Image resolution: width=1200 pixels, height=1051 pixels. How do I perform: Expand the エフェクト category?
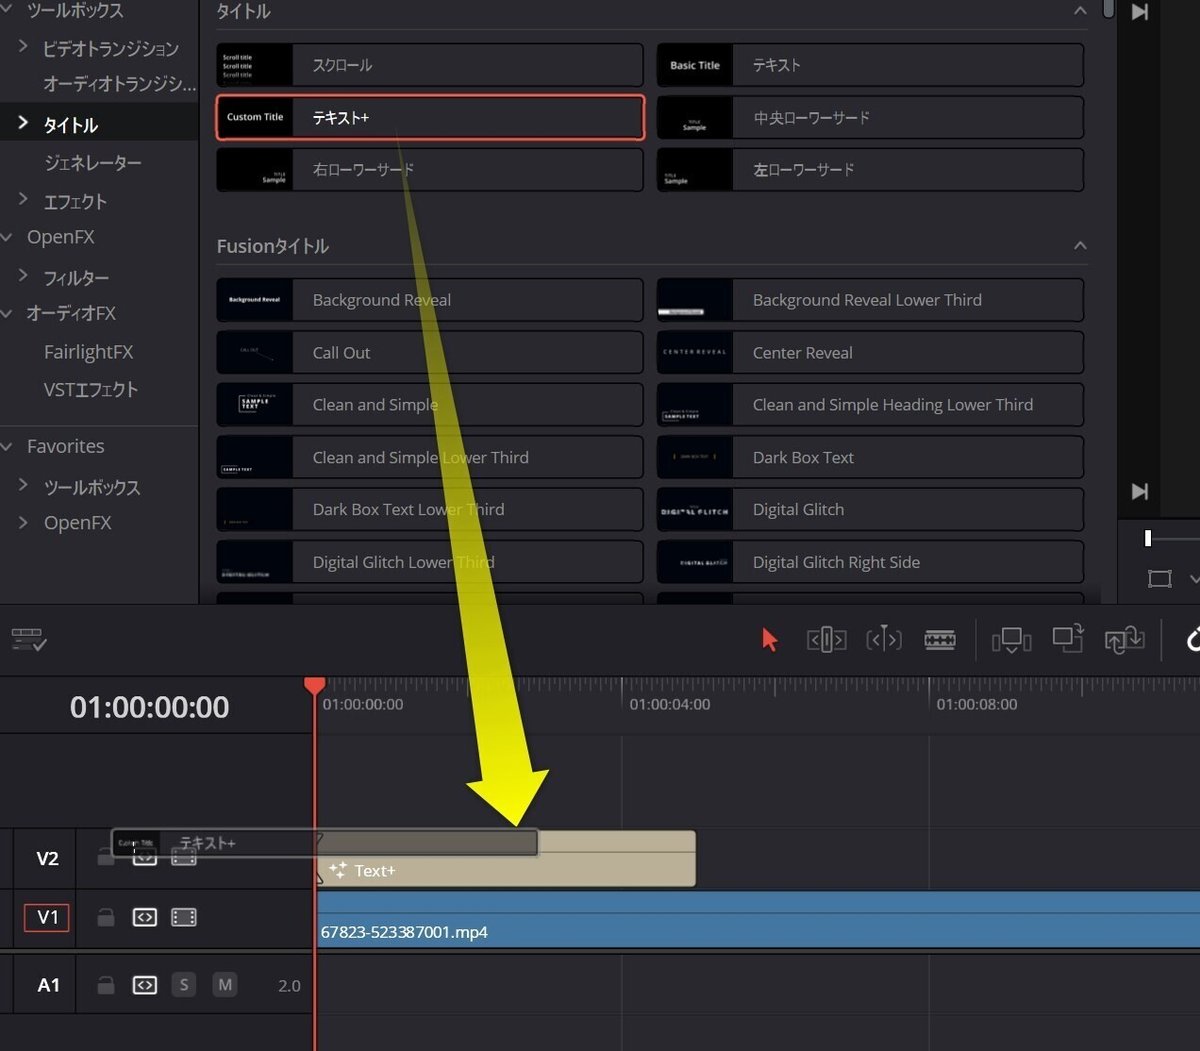coord(23,200)
